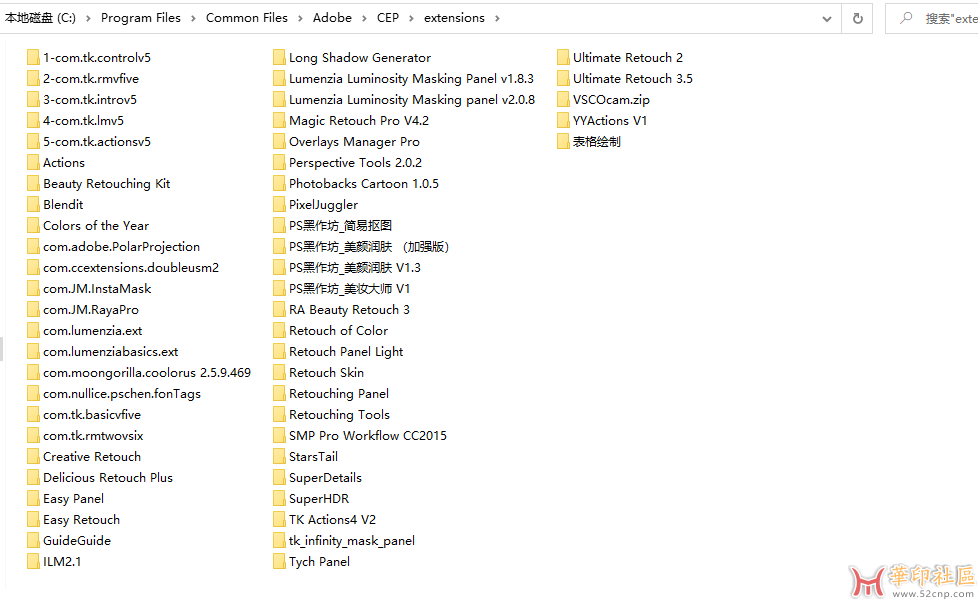Click folder icon of 1-com.tk.controlv5
Screen dimensions: 978x601
33,57
